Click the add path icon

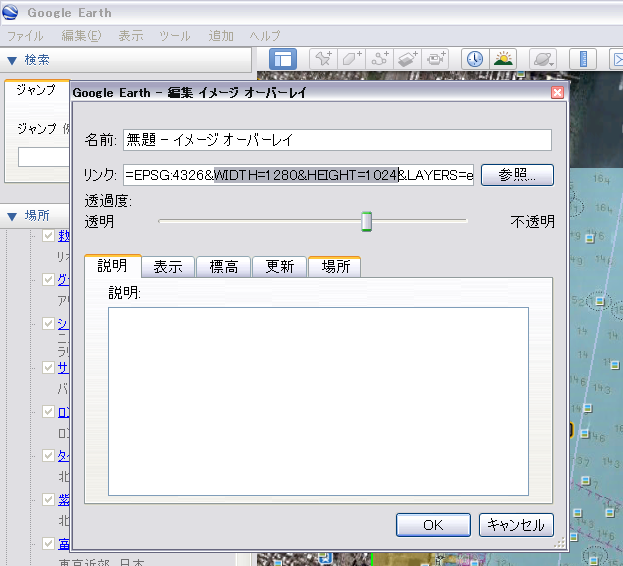tap(379, 59)
